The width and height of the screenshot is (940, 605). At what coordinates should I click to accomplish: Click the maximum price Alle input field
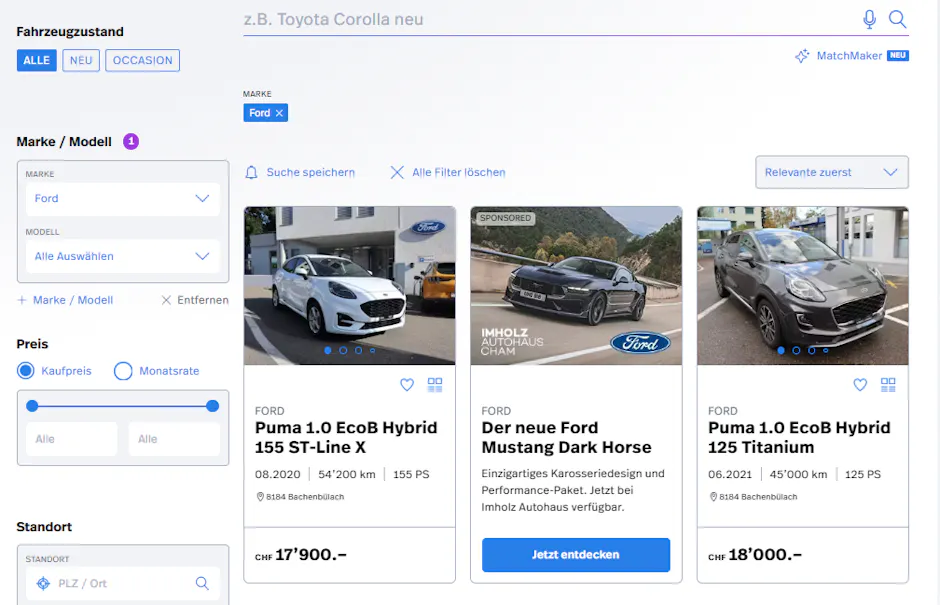coord(174,439)
